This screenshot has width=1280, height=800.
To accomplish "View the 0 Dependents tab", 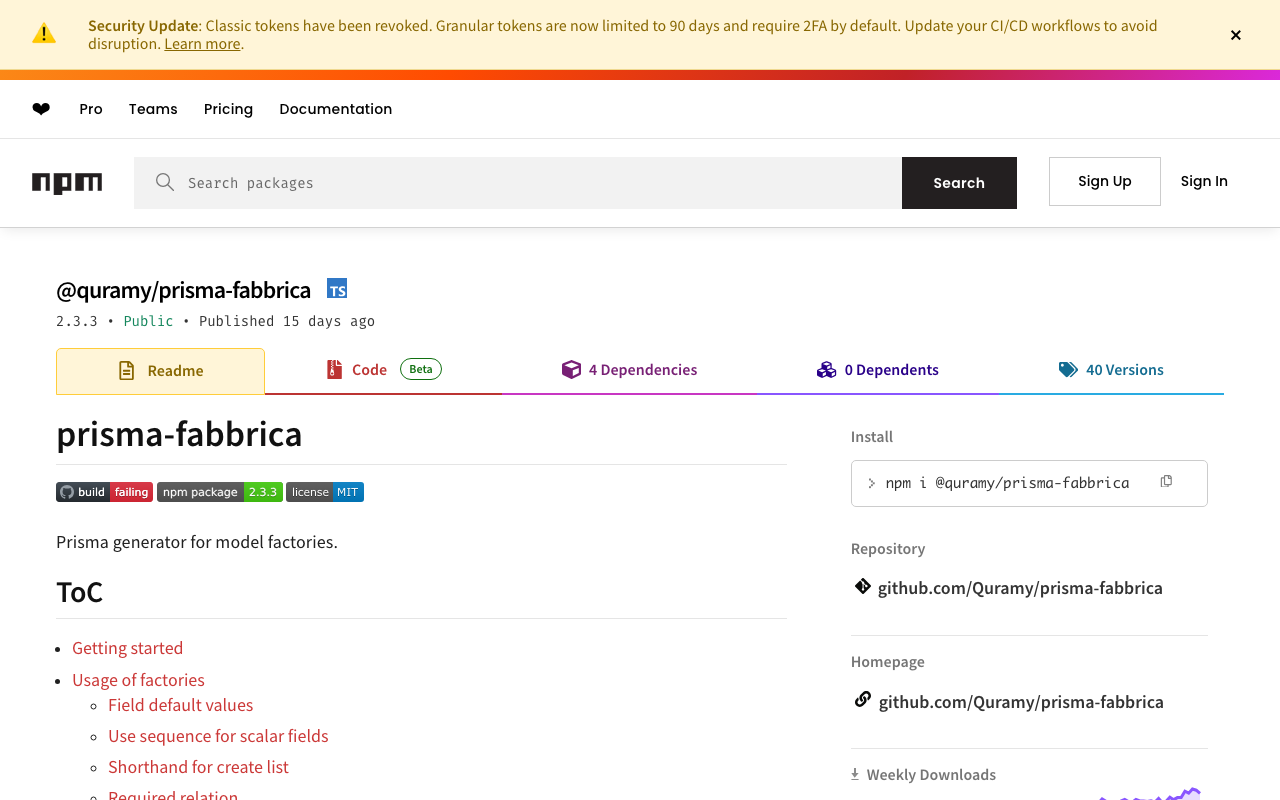I will (x=878, y=370).
